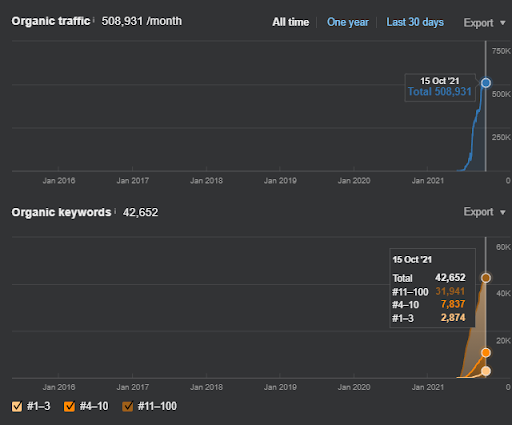
Task: Click the info icon beside Organic traffic
Action: coord(94,20)
